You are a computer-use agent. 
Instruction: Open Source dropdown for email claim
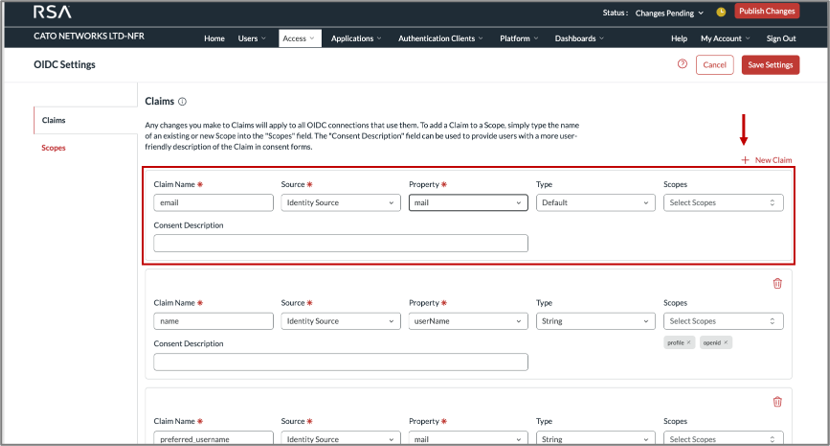coord(340,203)
